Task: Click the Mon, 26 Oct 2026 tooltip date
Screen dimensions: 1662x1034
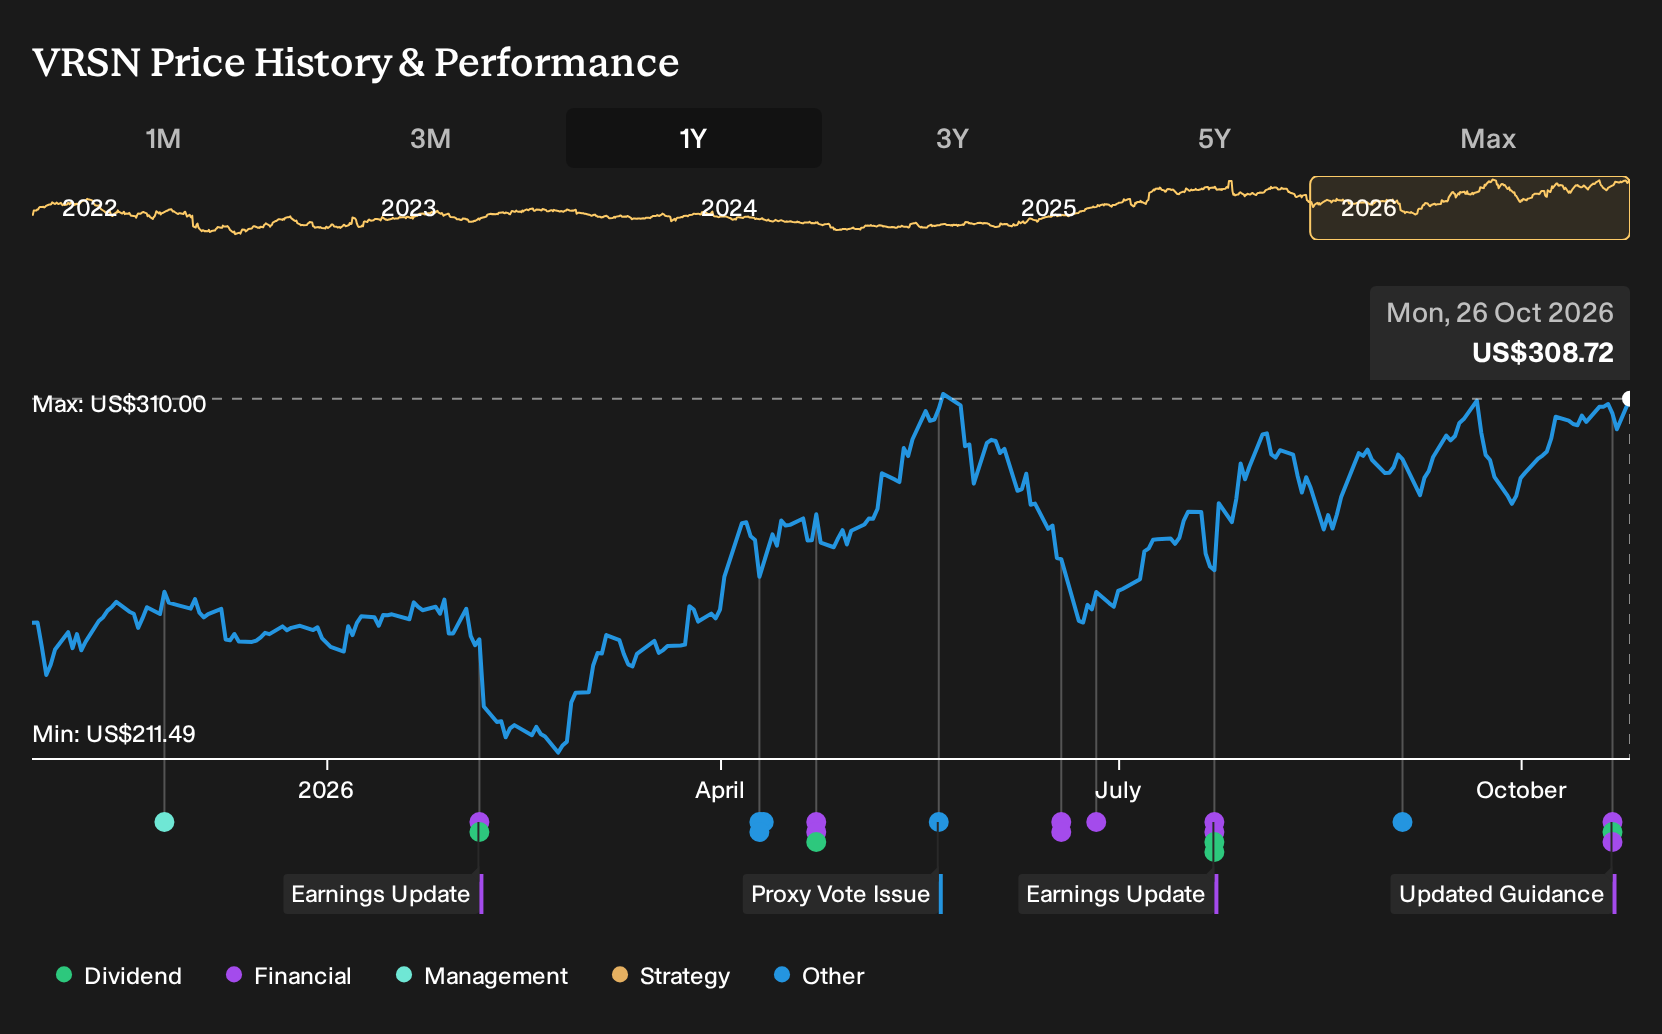Action: point(1500,313)
